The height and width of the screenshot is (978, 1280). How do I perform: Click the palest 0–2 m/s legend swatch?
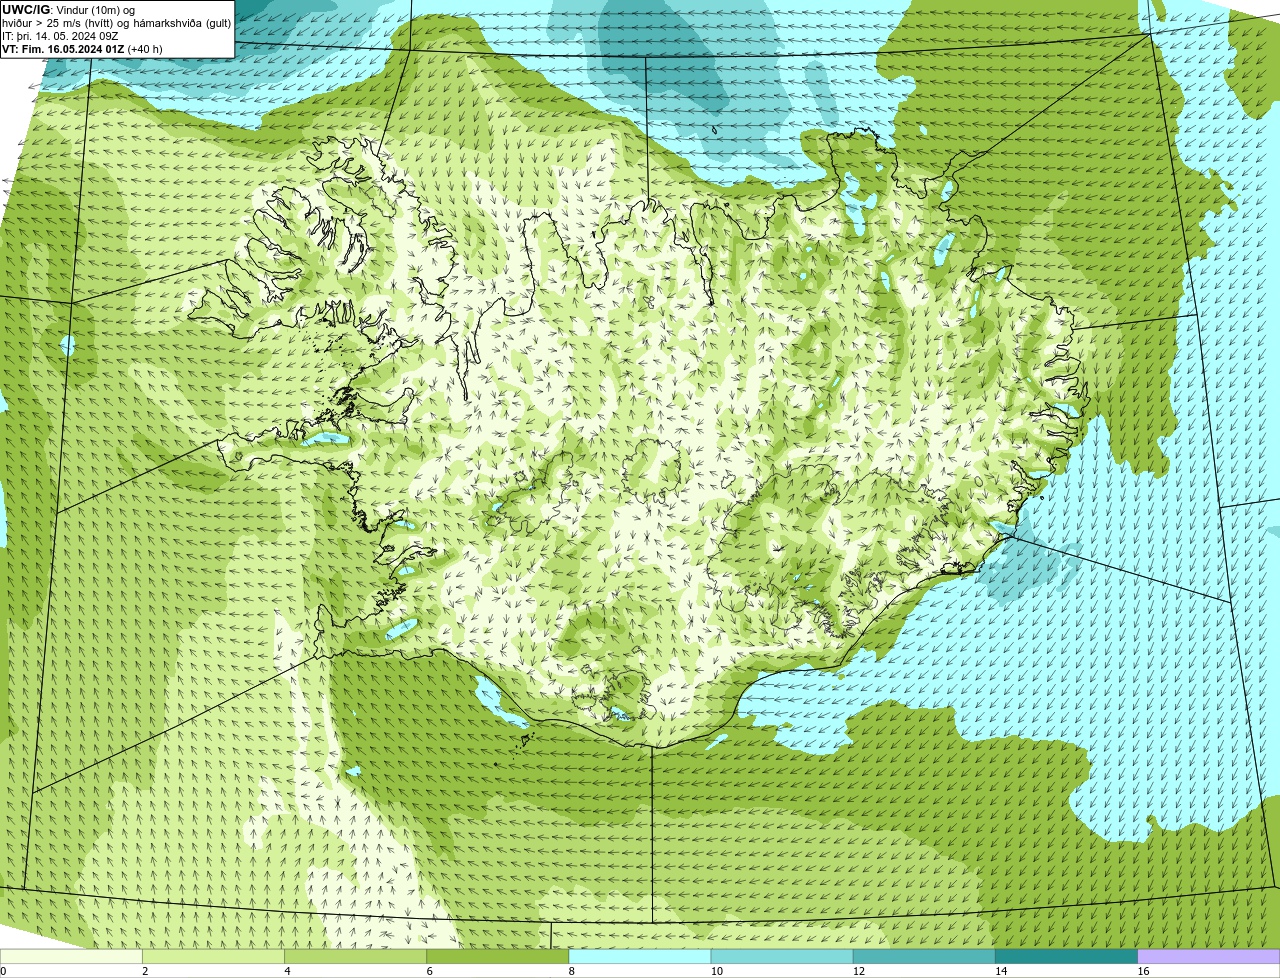71,957
